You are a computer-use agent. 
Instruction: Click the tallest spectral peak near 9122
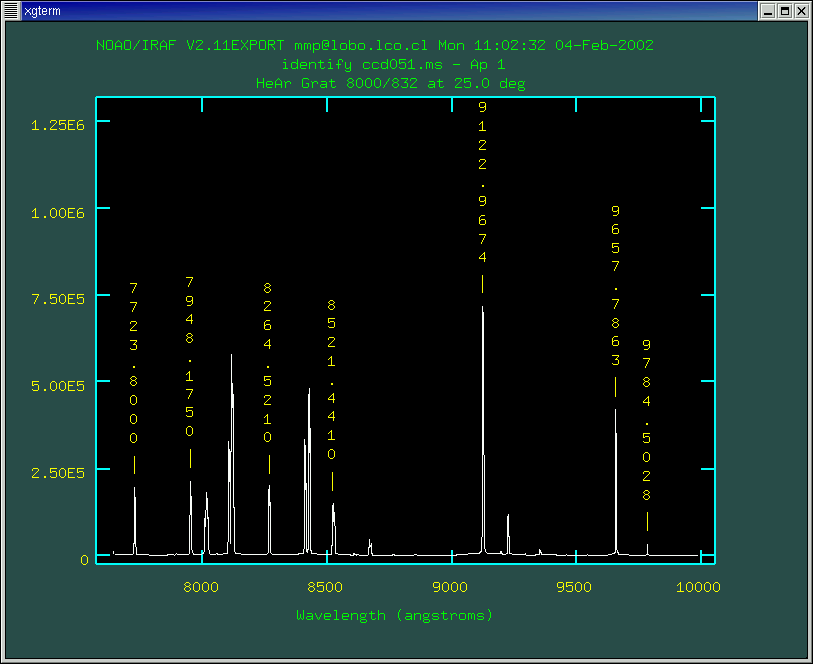point(483,430)
